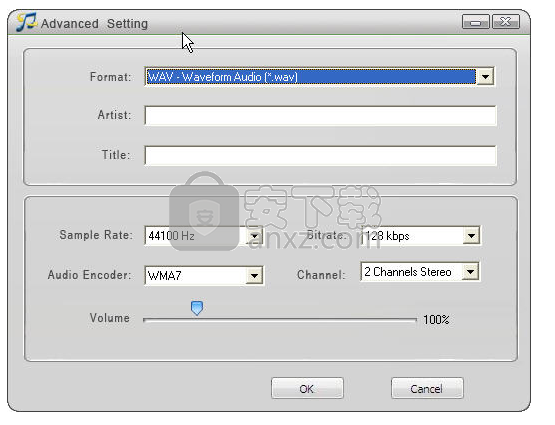
Task: Click the blue Volume slider thumb
Action: [x=197, y=308]
